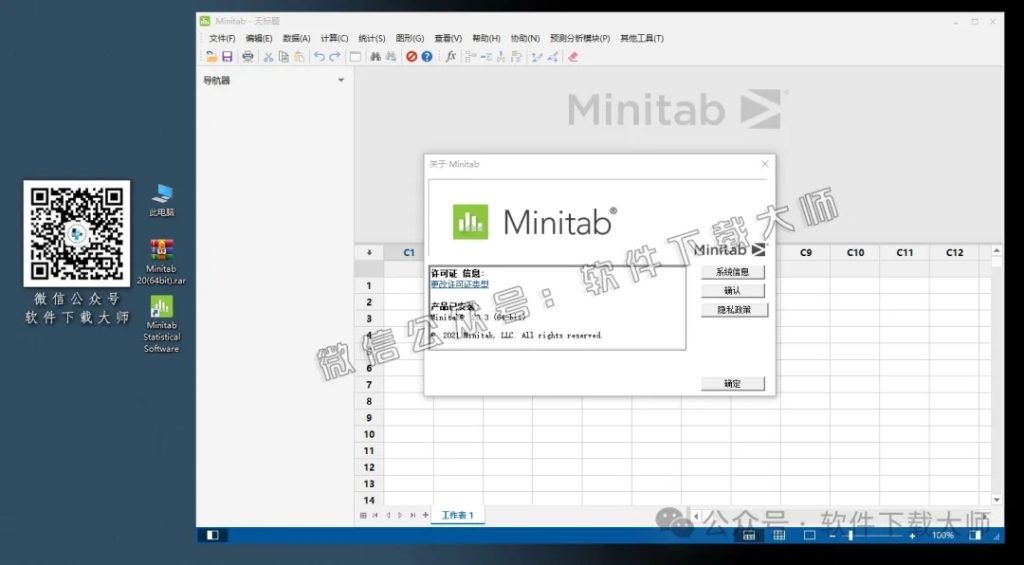This screenshot has width=1024, height=565.
Task: Select column header C12
Action: point(954,252)
